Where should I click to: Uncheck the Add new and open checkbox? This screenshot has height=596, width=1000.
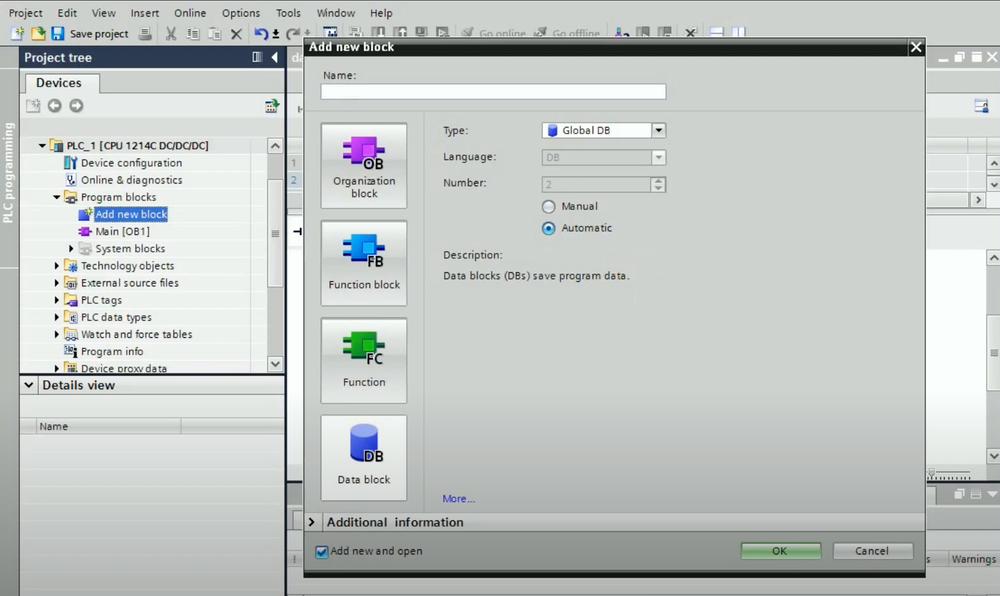321,551
